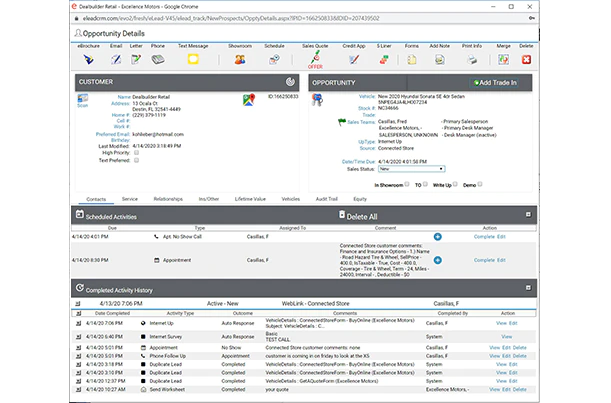Click the customer panel refresh icon

[290, 82]
